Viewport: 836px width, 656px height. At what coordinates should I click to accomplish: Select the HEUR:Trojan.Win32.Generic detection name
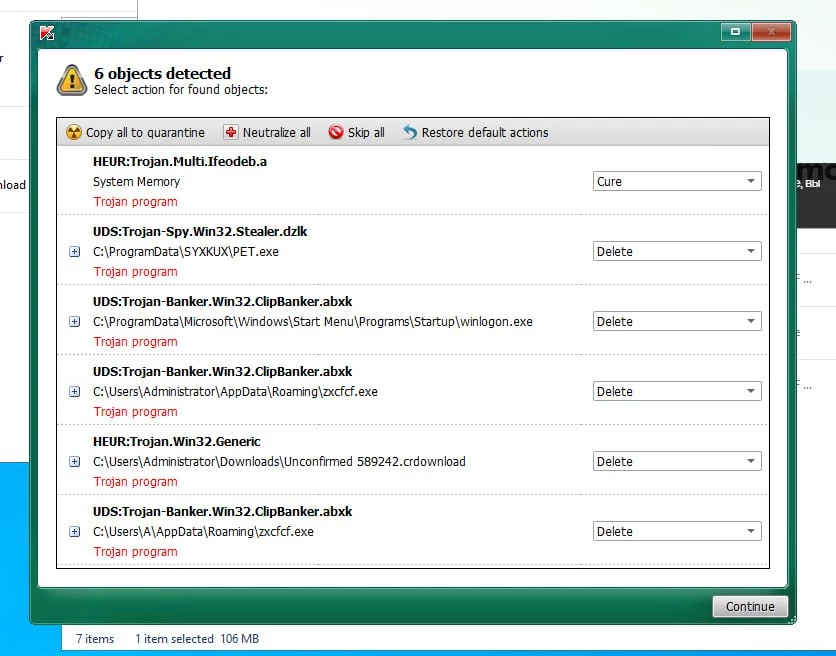click(x=177, y=442)
